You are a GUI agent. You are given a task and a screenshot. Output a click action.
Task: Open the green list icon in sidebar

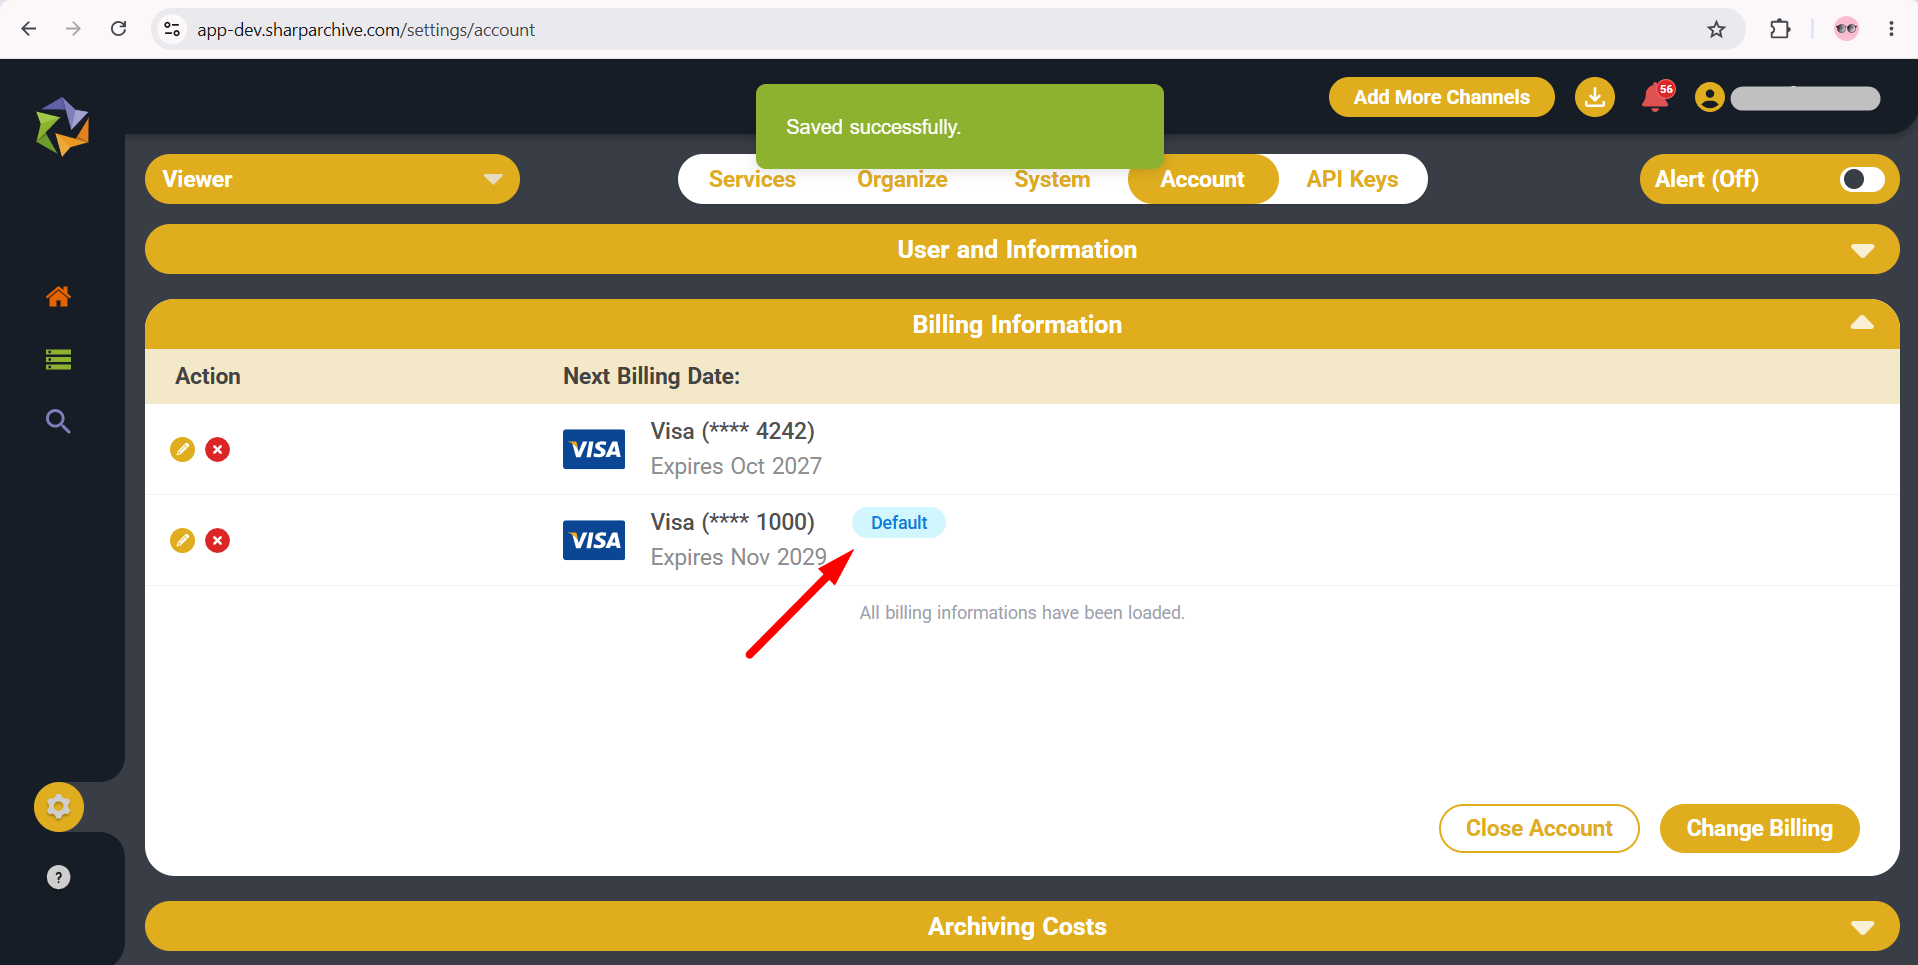click(x=58, y=359)
